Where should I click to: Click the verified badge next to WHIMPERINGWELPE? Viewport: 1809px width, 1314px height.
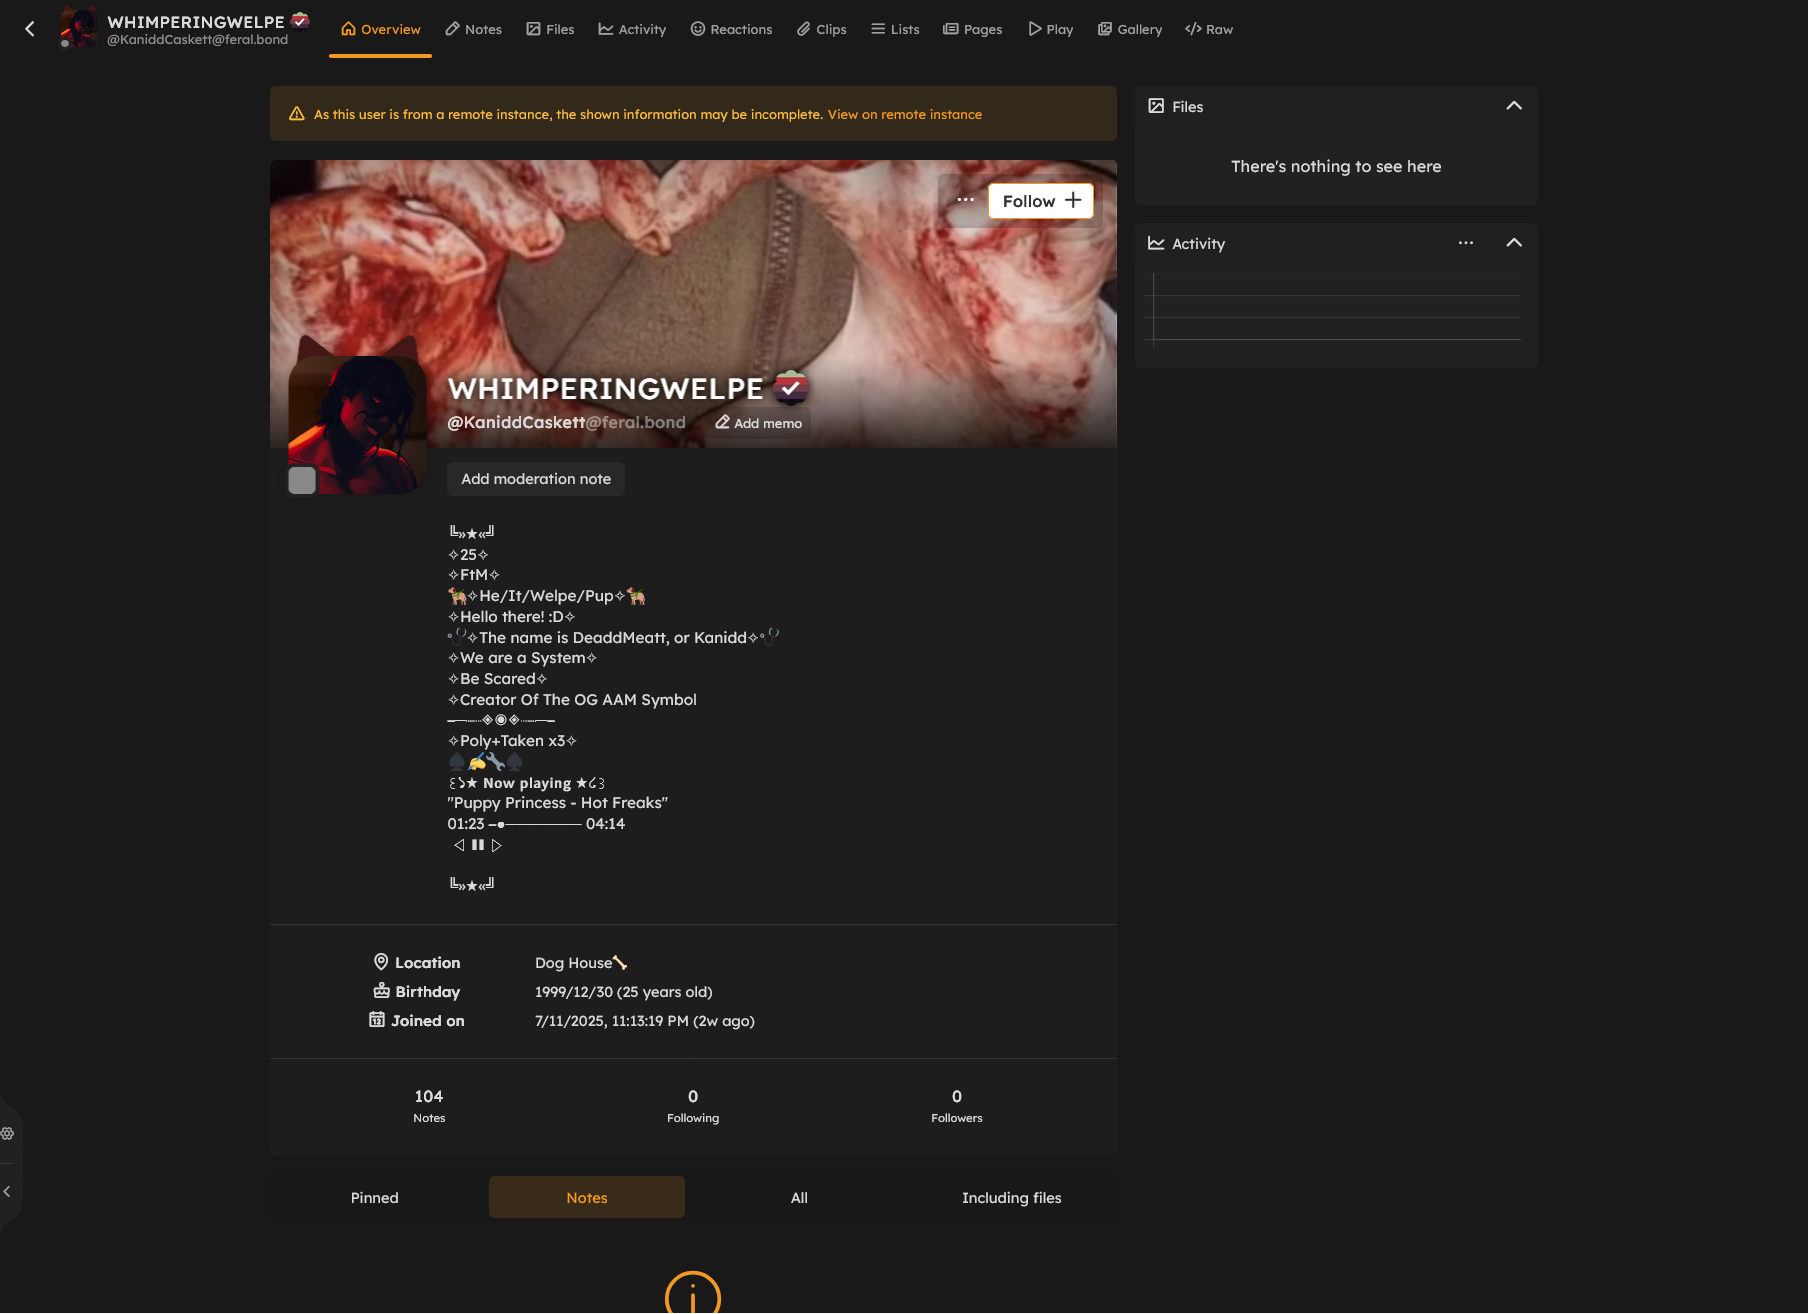791,387
